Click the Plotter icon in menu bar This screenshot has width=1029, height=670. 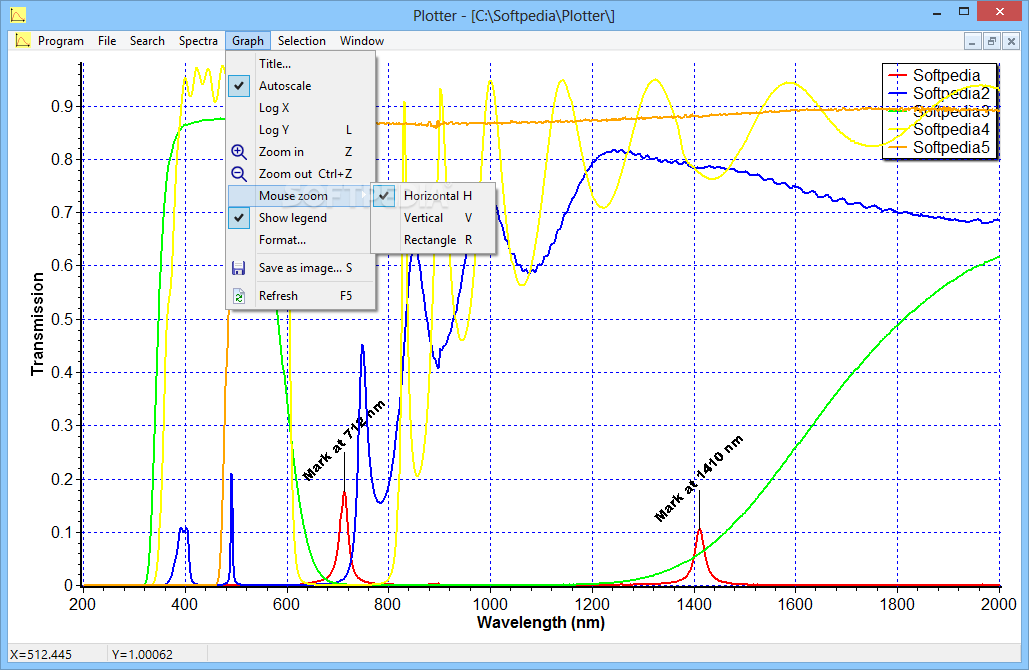click(23, 41)
